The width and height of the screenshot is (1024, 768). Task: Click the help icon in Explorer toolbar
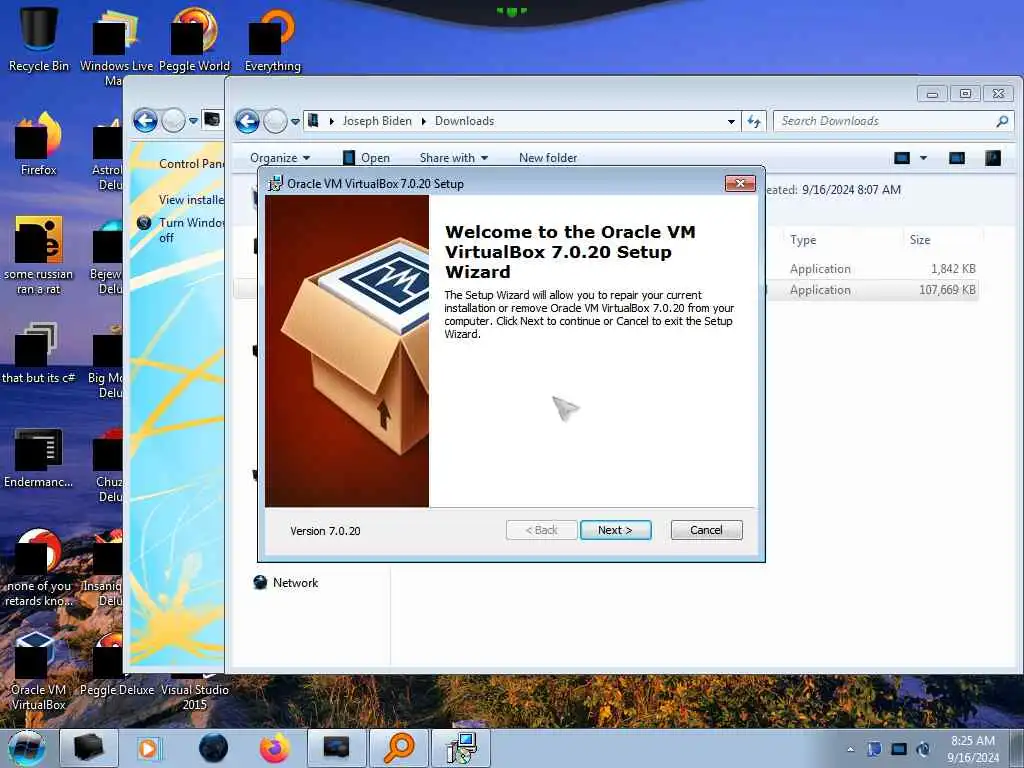tap(993, 158)
